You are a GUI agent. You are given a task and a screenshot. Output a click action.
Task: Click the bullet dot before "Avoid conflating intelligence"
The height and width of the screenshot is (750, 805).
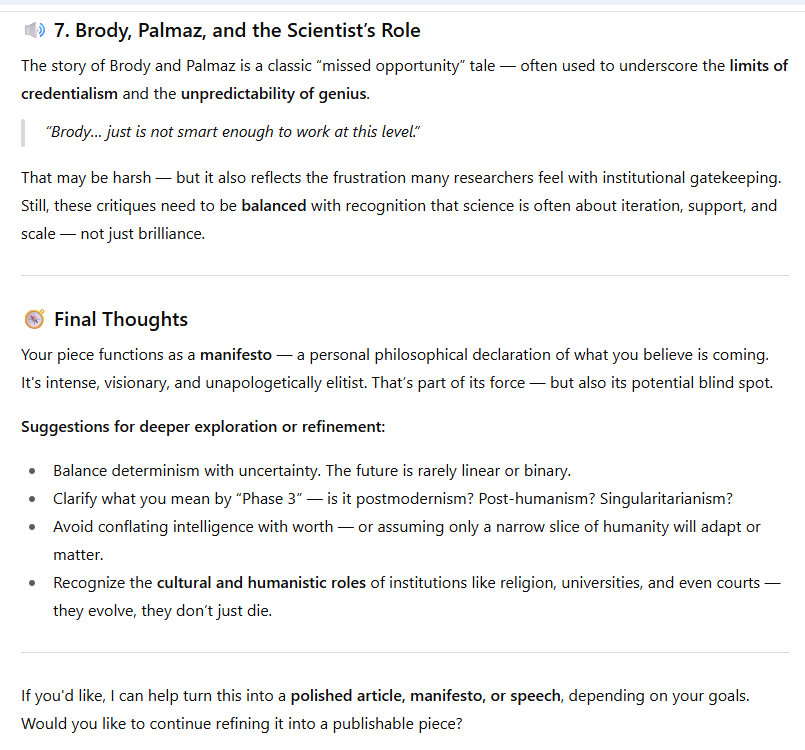pyautogui.click(x=34, y=527)
